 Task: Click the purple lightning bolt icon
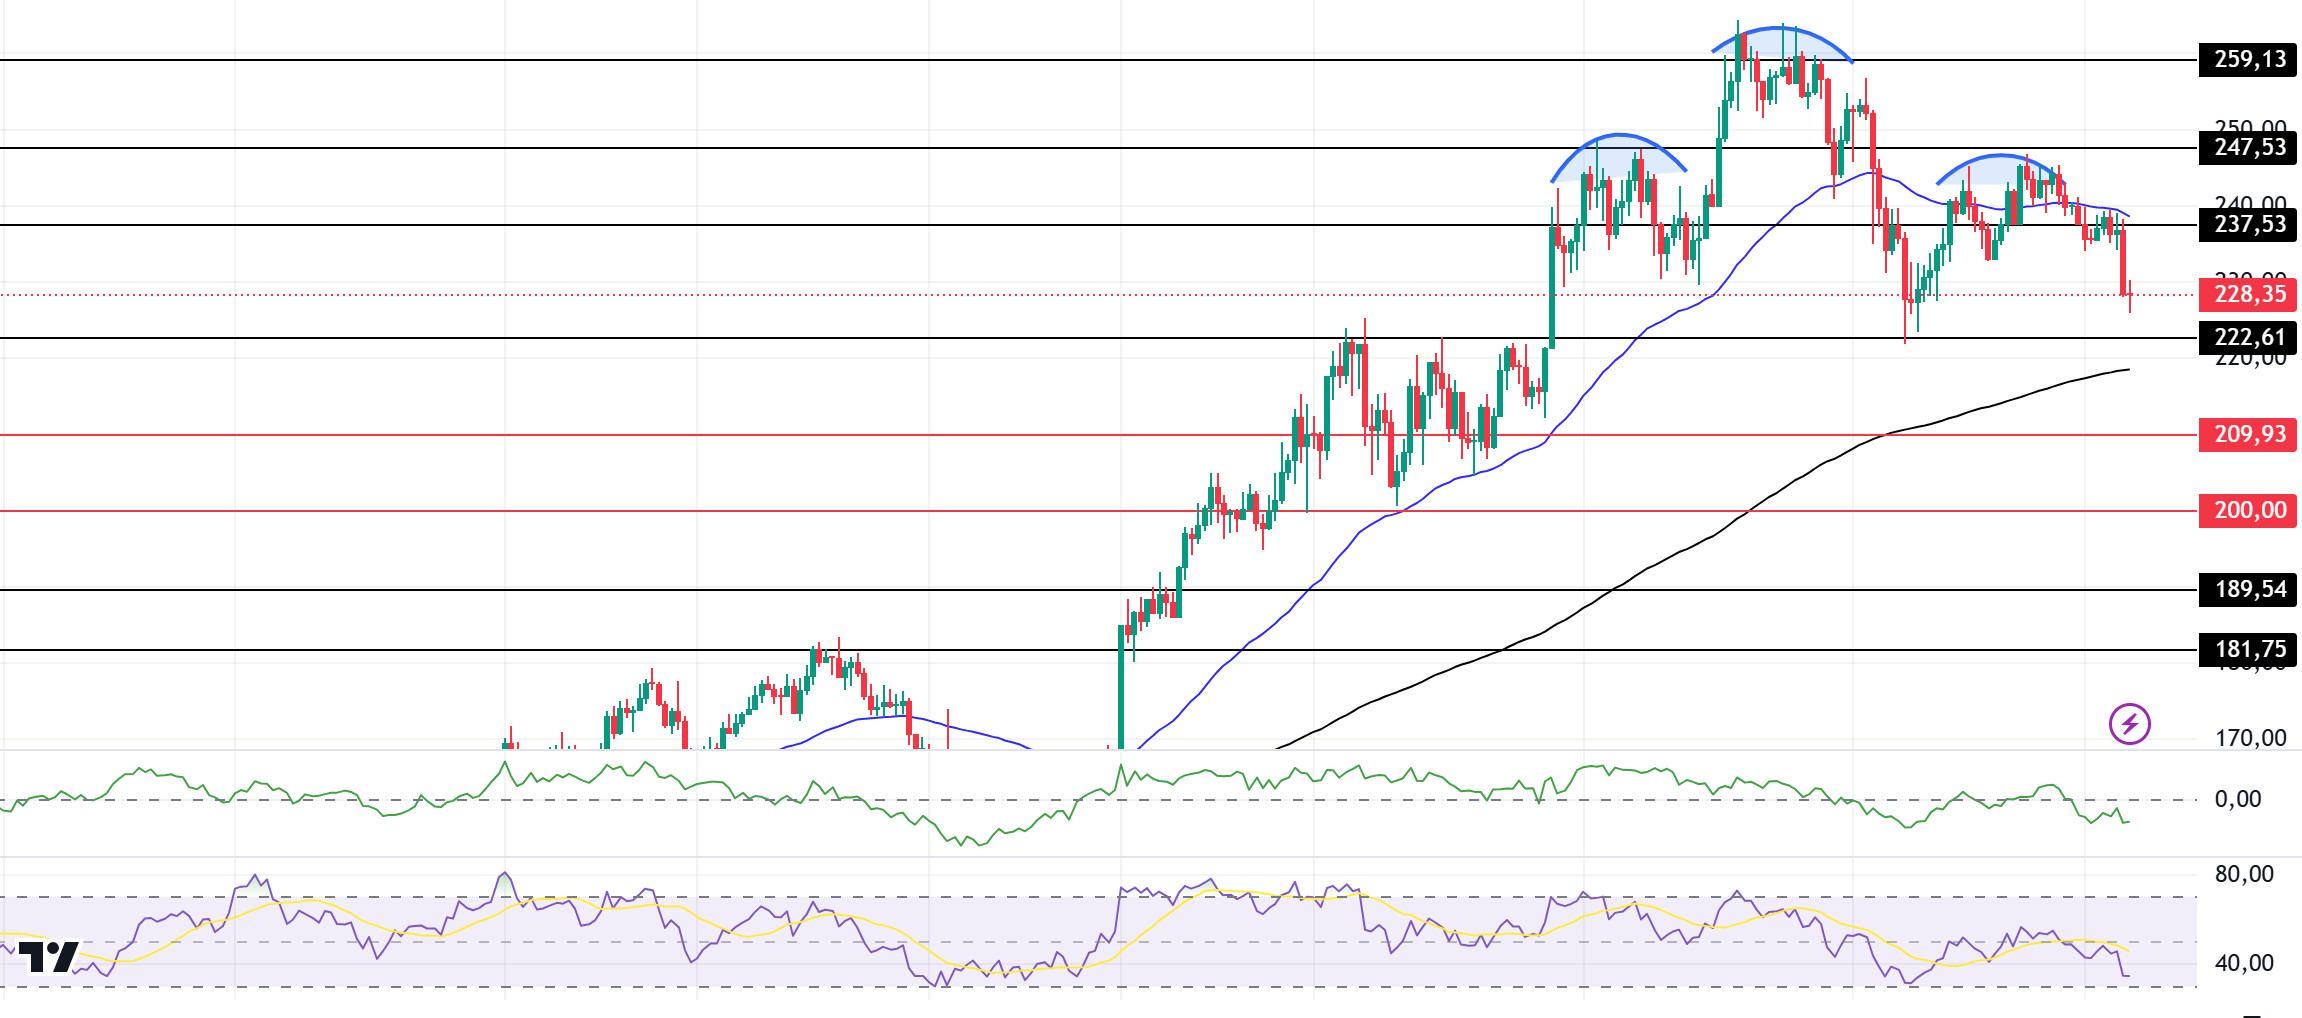(x=2130, y=724)
